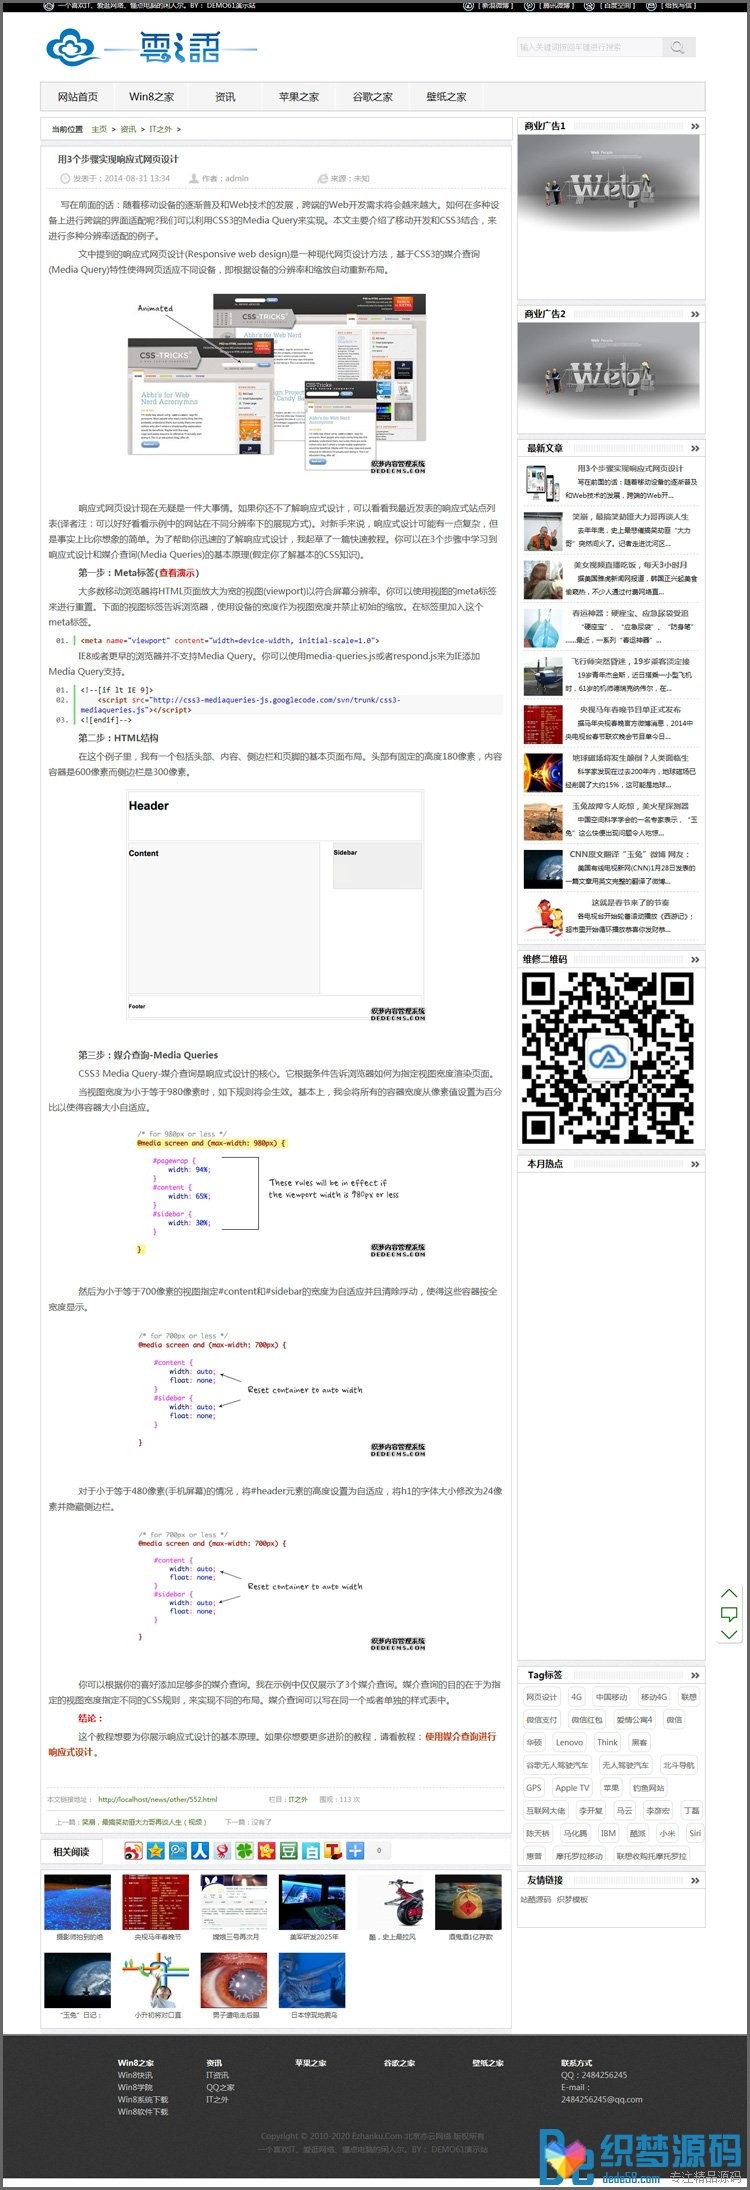The height and width of the screenshot is (2190, 750).
Task: Click the QR code image
Action: tap(607, 1058)
